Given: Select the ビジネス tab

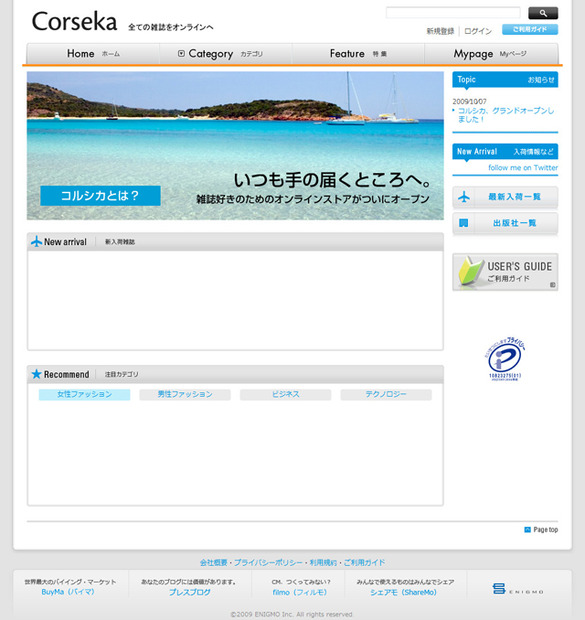Looking at the screenshot, I should (x=285, y=395).
